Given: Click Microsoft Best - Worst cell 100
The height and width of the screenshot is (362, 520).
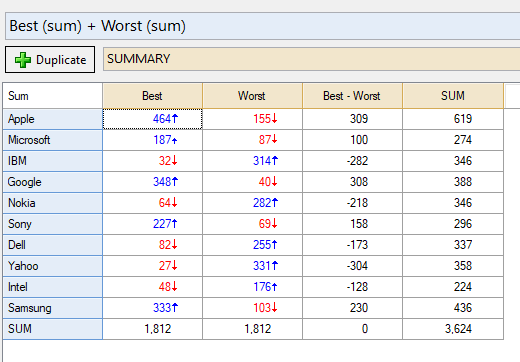Looking at the screenshot, I should coord(352,140).
